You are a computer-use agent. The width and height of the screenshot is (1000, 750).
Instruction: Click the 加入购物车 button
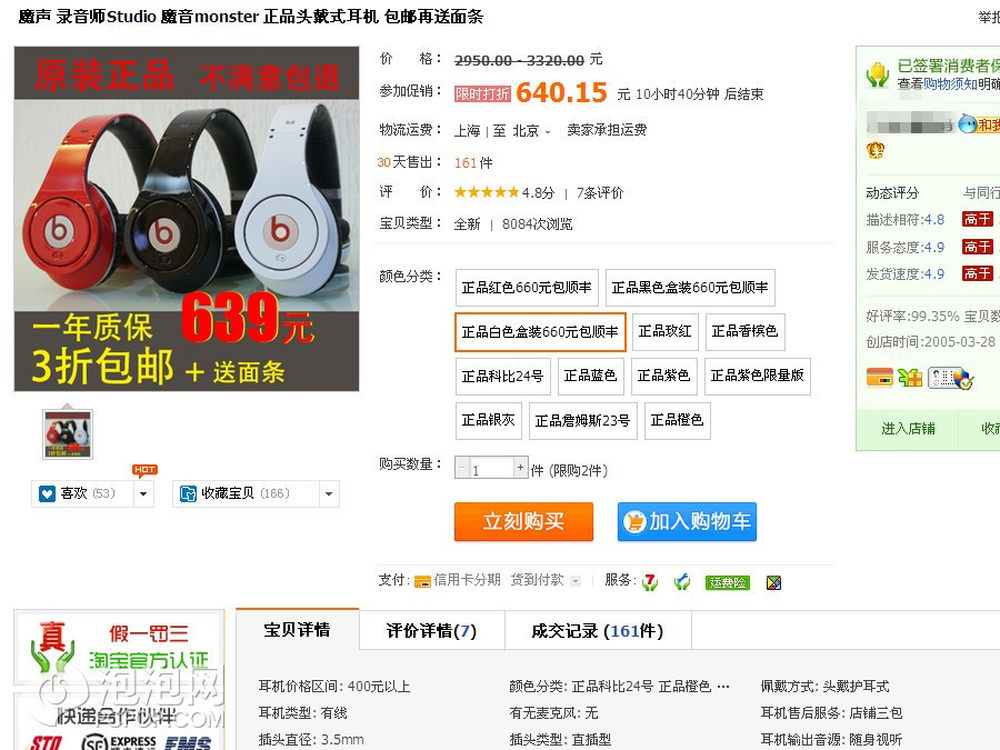click(687, 522)
